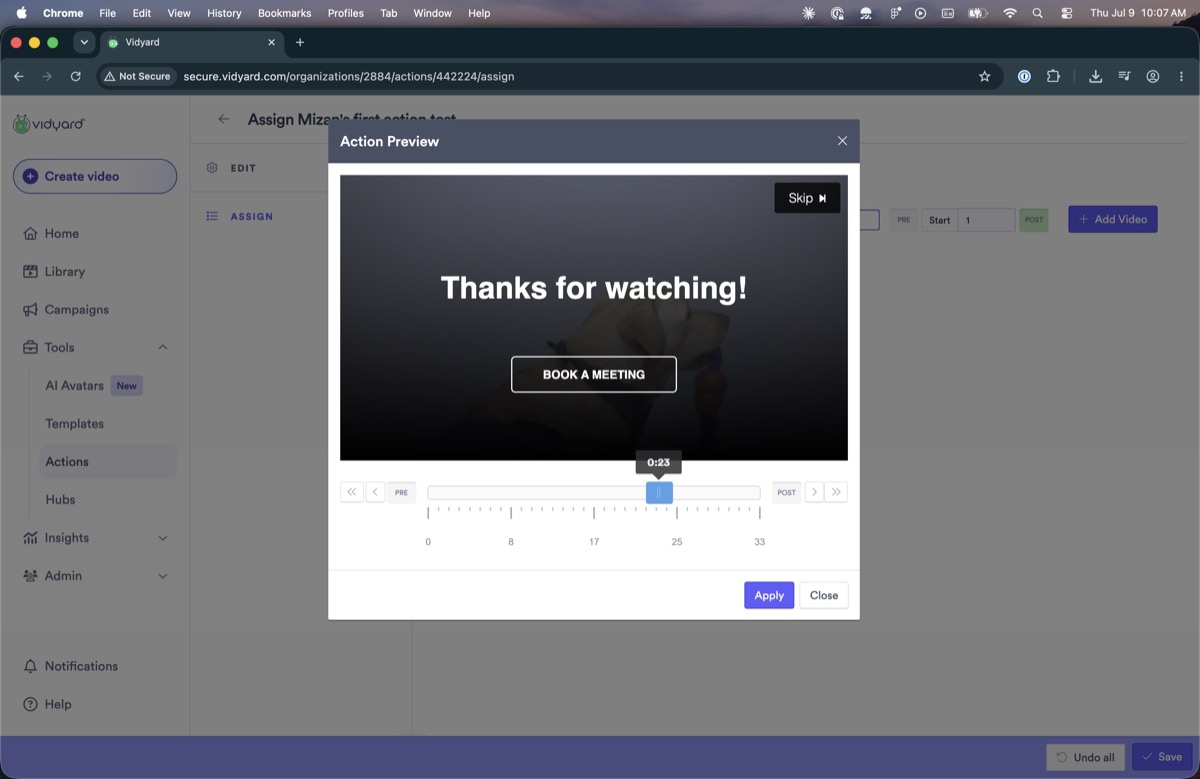Open the tab search dropdown
This screenshot has width=1200, height=779.
[x=84, y=43]
